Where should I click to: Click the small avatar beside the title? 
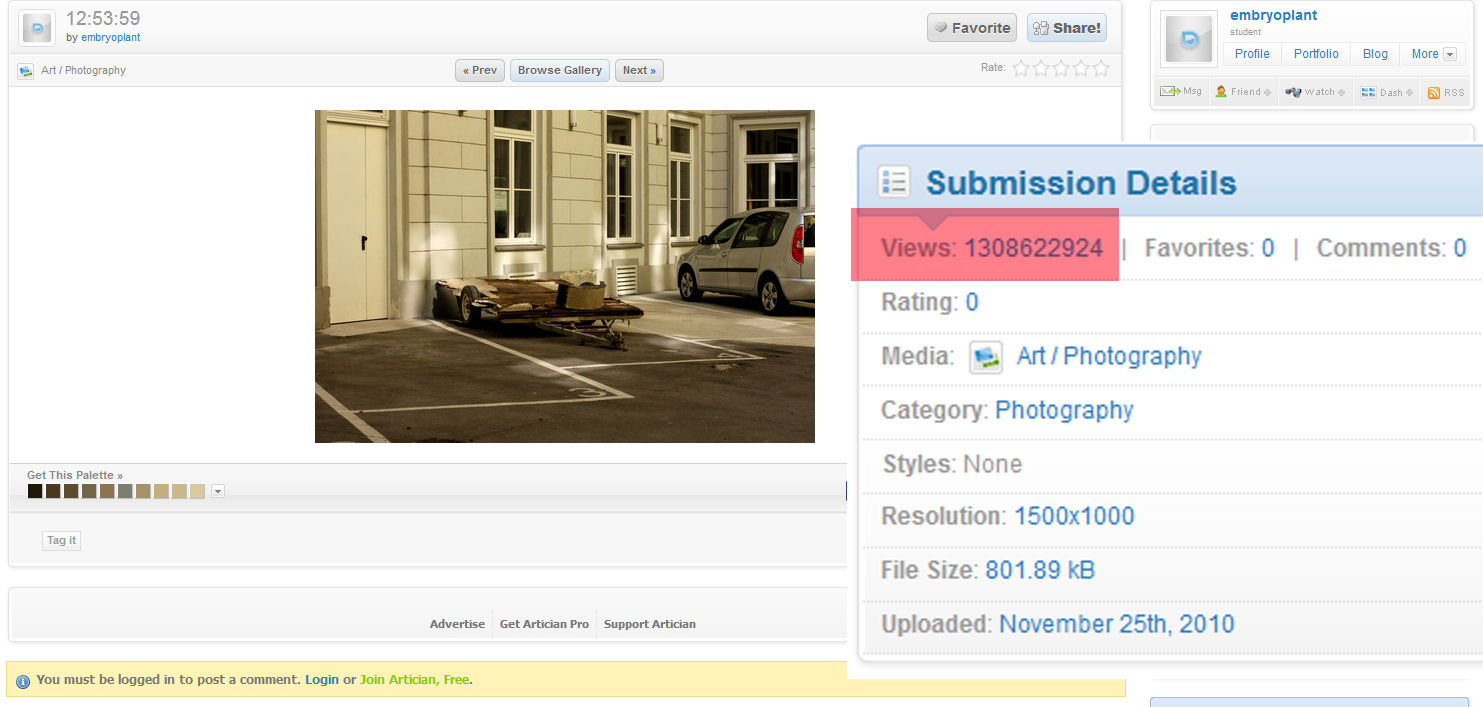tap(38, 28)
